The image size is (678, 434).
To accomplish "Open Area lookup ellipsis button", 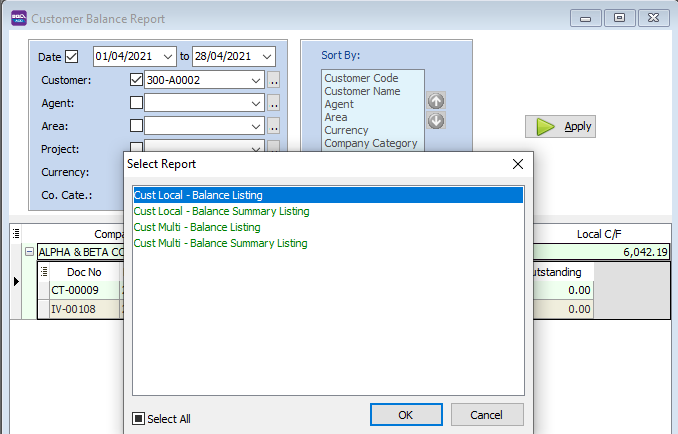I will (x=273, y=126).
